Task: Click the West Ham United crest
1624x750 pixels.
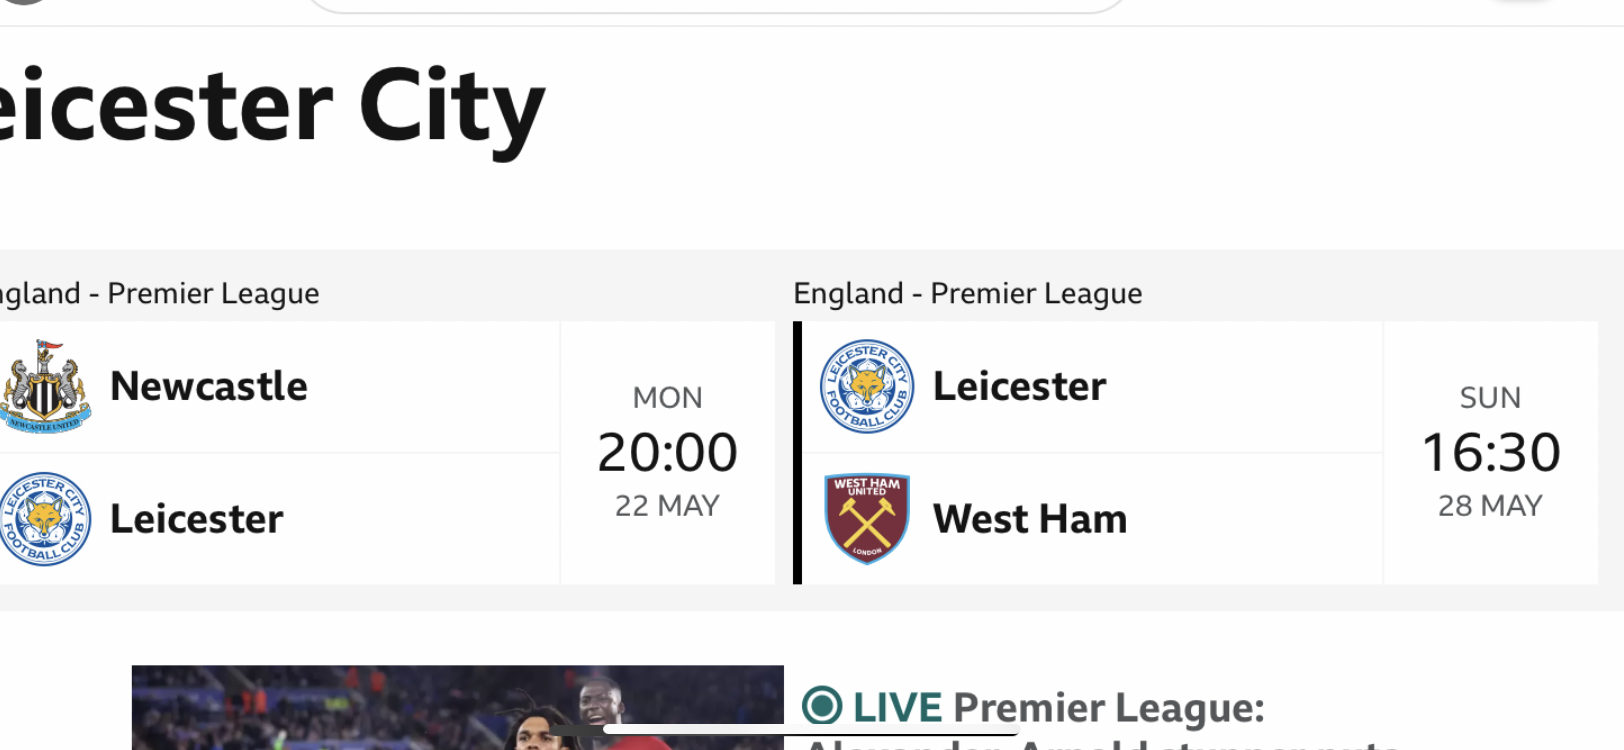Action: click(867, 519)
